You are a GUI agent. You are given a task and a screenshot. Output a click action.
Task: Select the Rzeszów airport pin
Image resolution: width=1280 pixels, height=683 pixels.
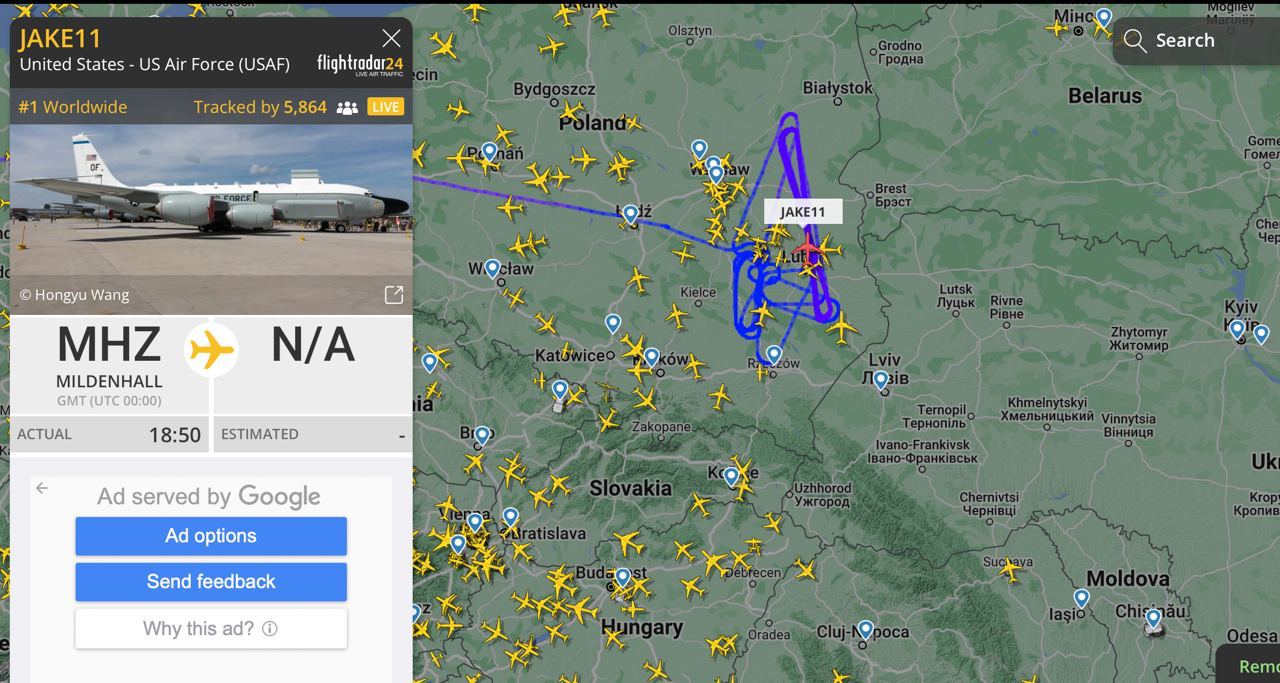tap(773, 354)
